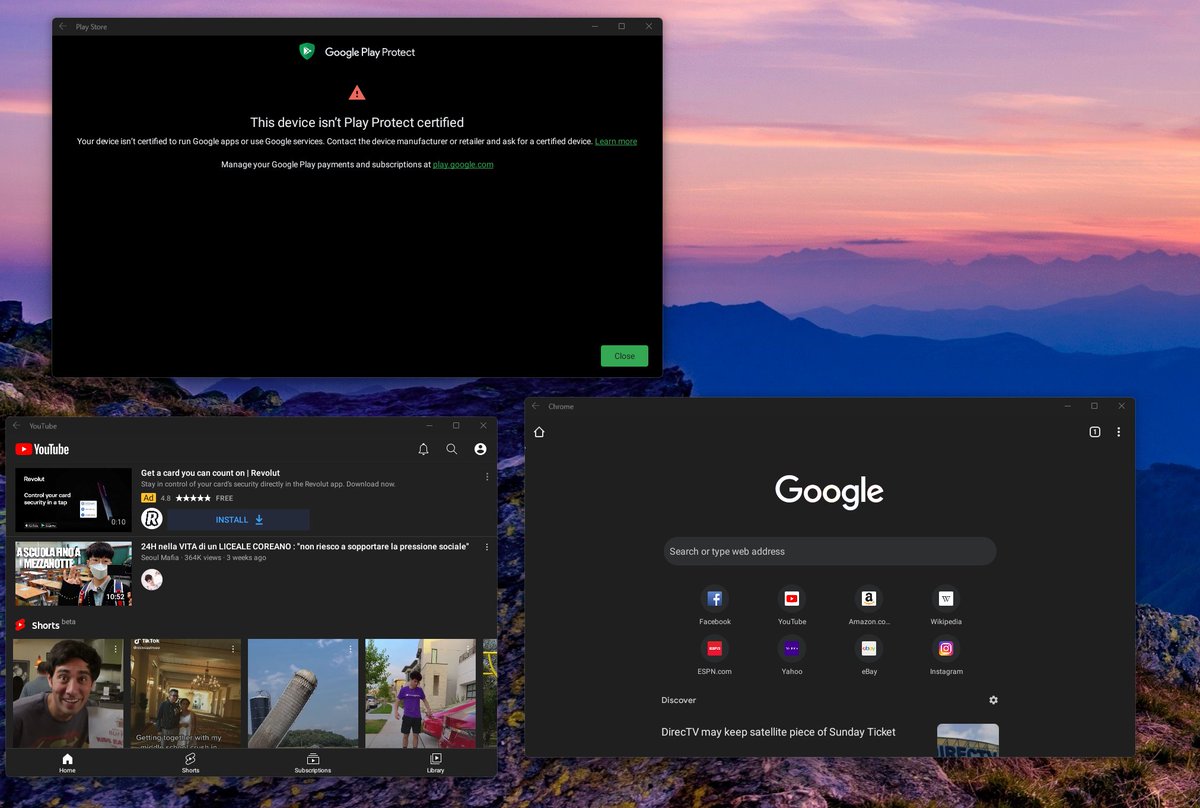Select the Shorts tab in YouTube bottom bar

[x=190, y=763]
